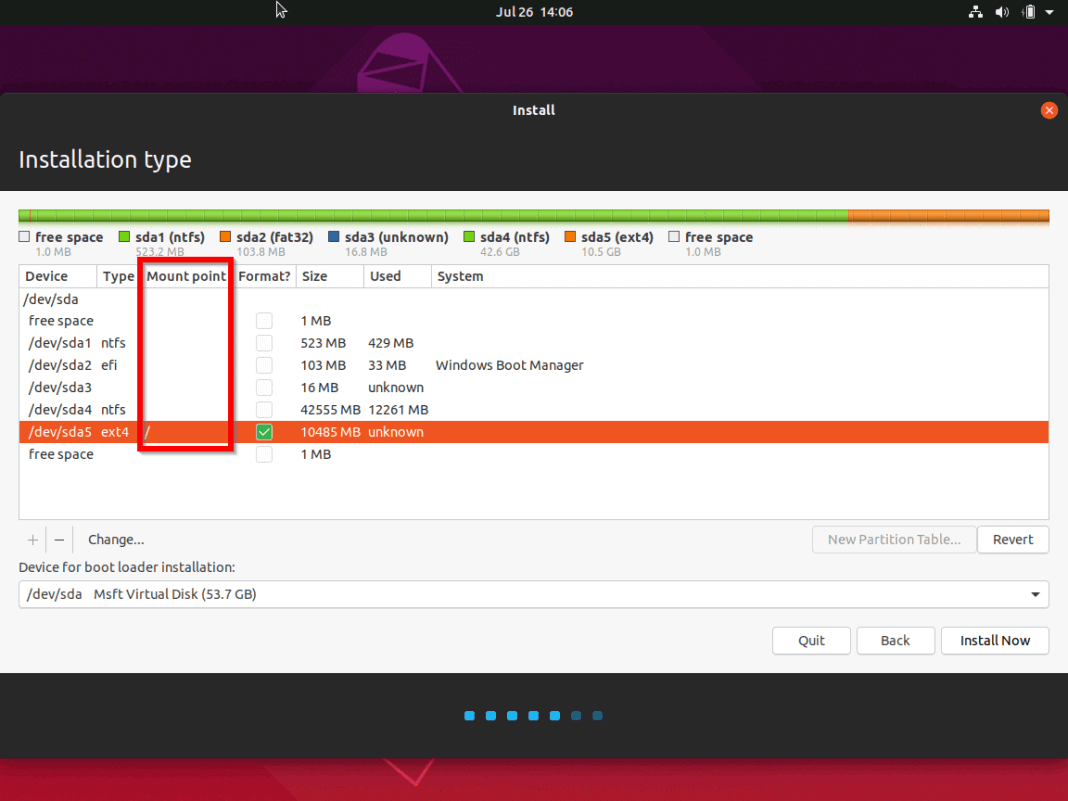
Task: Check the Format box for /dev/sda4
Action: (264, 409)
